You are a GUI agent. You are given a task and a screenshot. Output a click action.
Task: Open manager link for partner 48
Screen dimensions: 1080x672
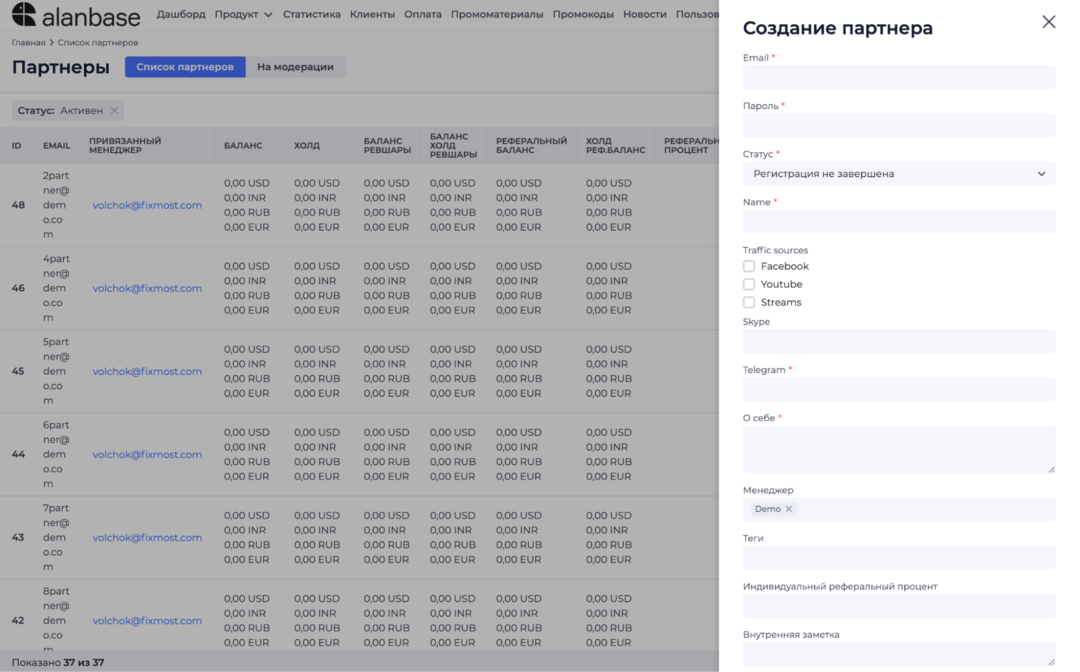pyautogui.click(x=147, y=205)
